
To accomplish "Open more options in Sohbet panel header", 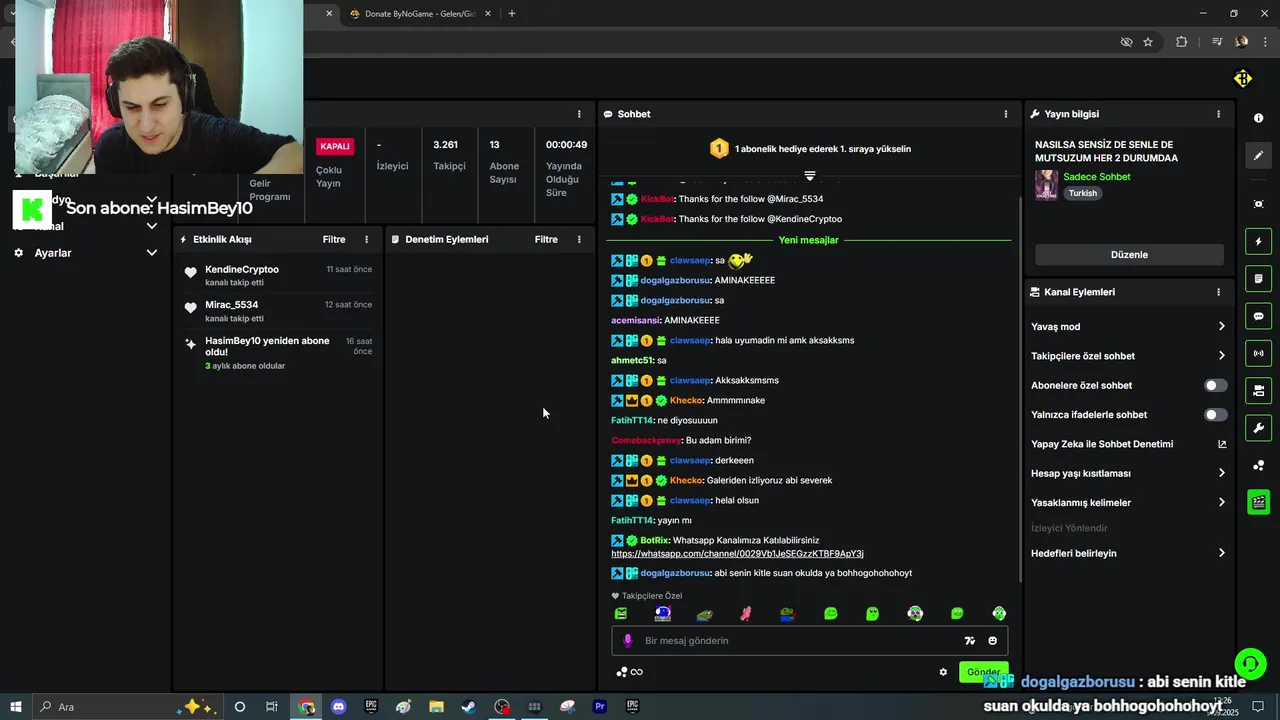I will [x=1006, y=114].
